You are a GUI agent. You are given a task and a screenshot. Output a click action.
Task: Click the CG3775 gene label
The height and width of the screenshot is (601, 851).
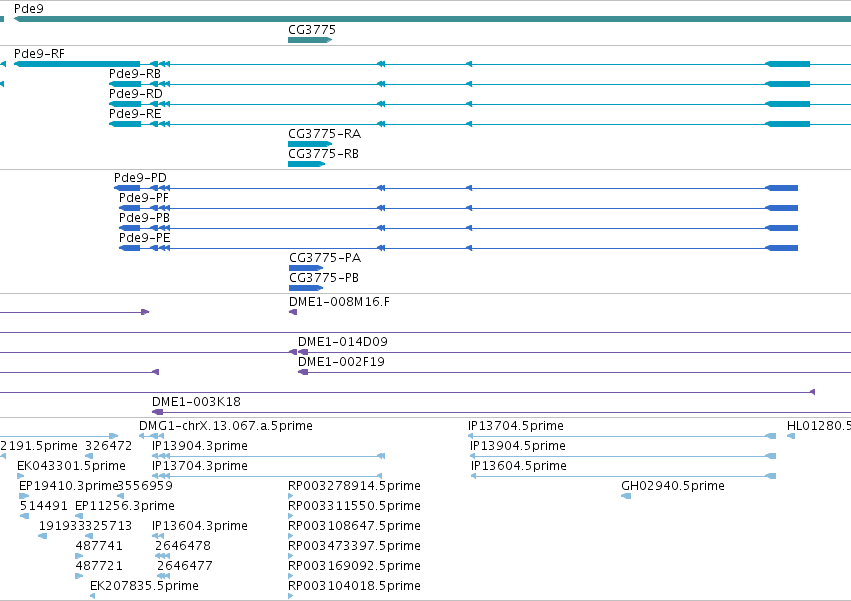point(312,29)
